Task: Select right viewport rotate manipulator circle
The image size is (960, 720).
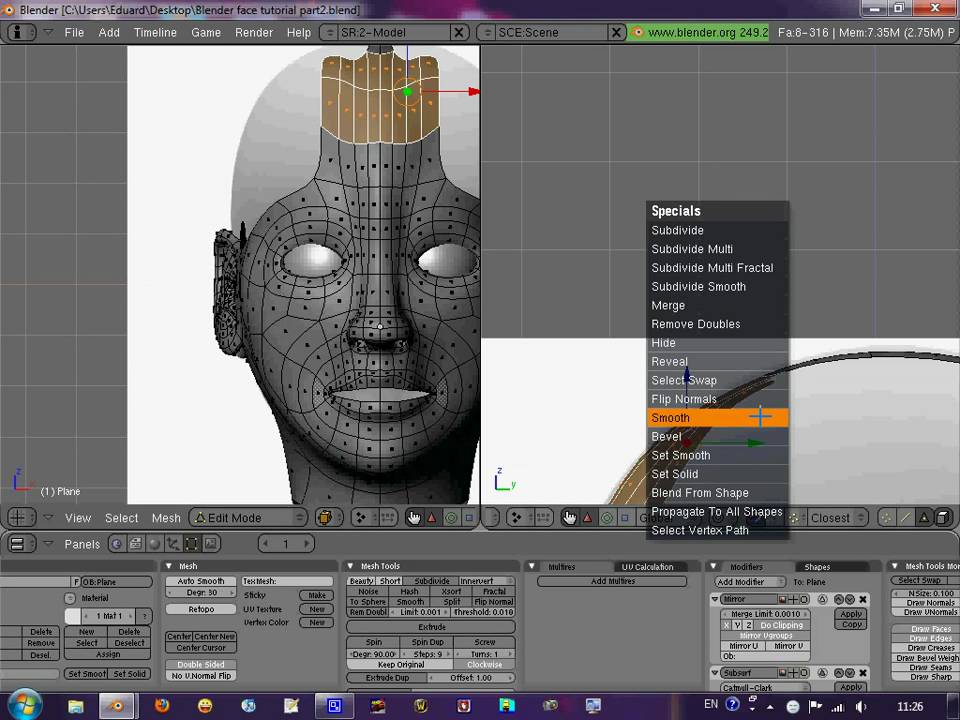Action: (607, 518)
